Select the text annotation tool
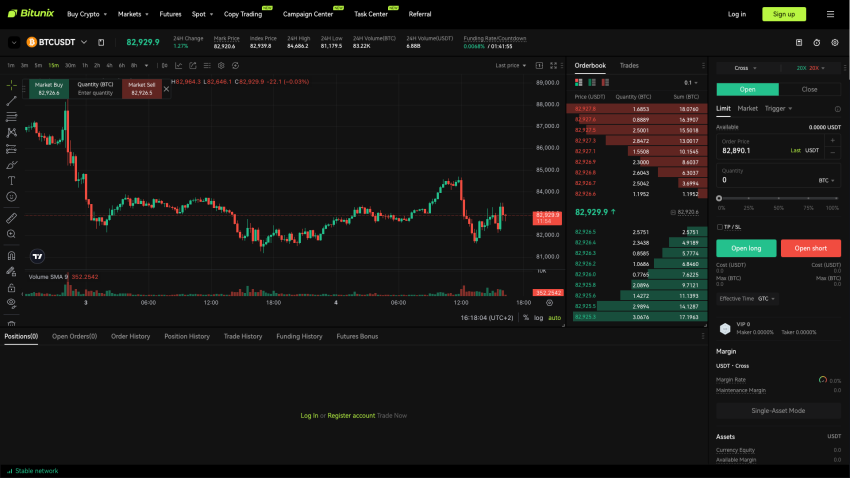This screenshot has width=850, height=478. coord(11,180)
